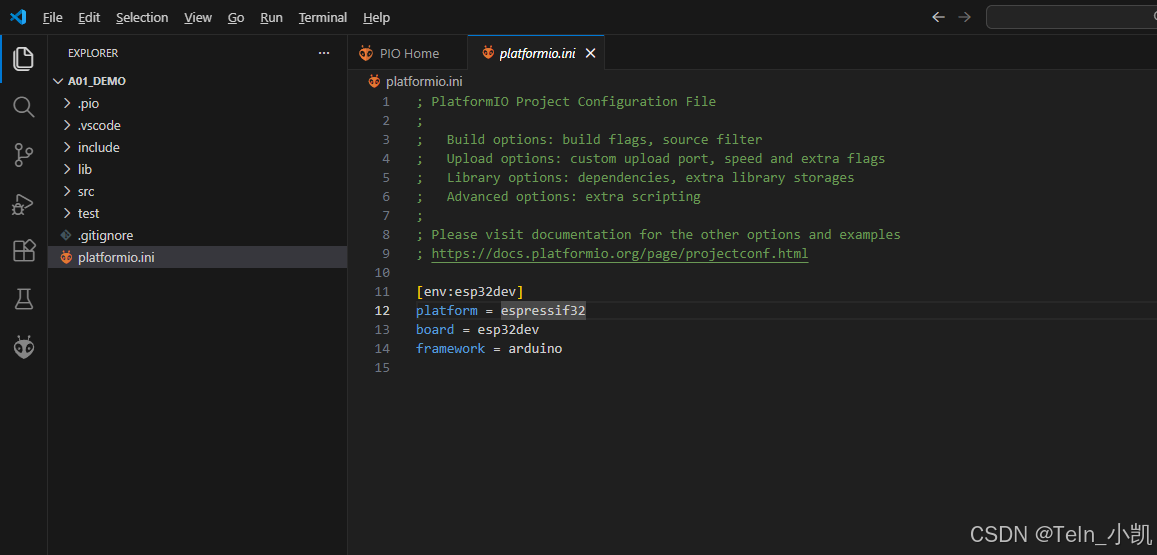
Task: Open the Terminal menu
Action: (x=322, y=18)
